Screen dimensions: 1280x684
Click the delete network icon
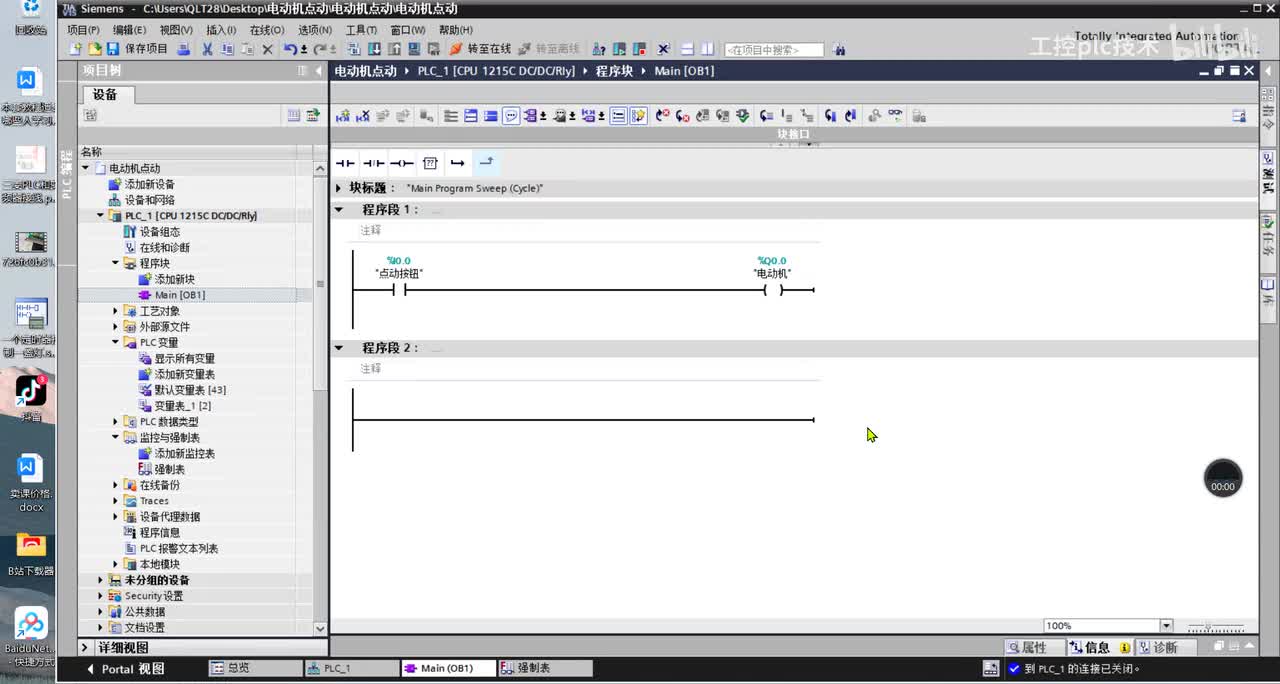tap(363, 116)
